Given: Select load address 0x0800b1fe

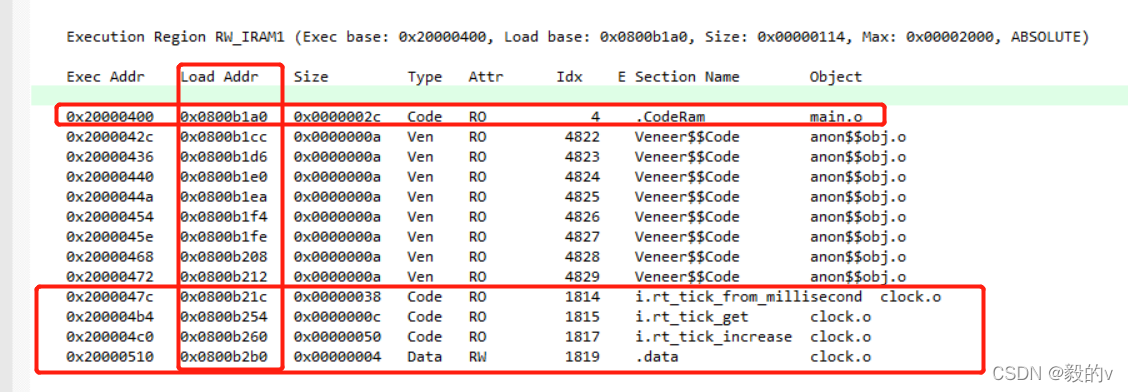Looking at the screenshot, I should click(224, 237).
